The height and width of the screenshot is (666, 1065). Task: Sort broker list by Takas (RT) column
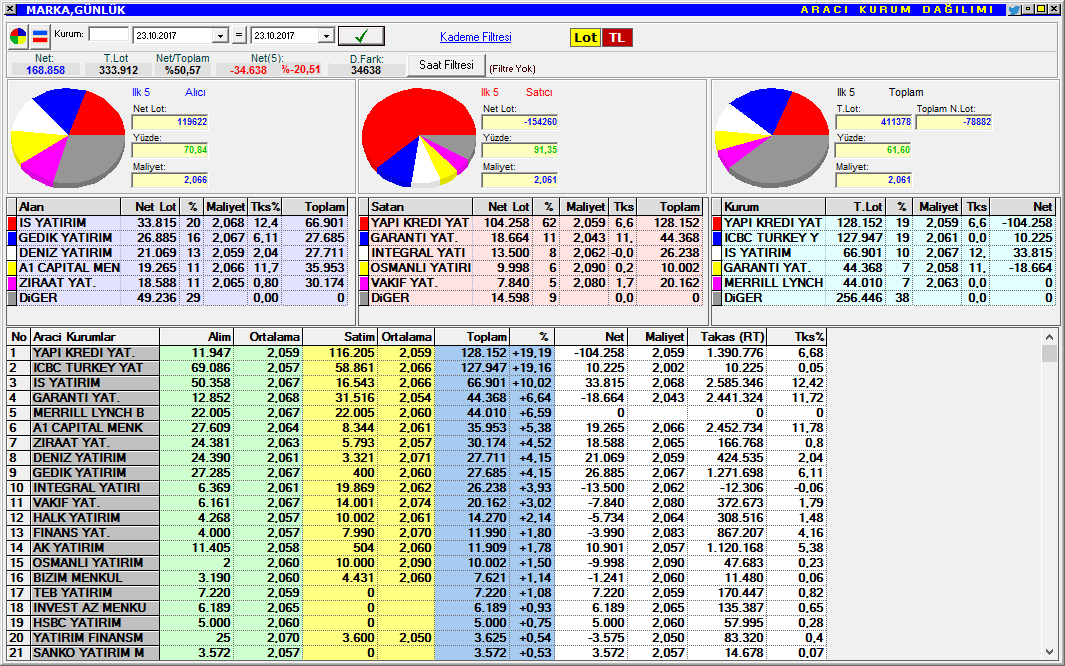tap(727, 337)
